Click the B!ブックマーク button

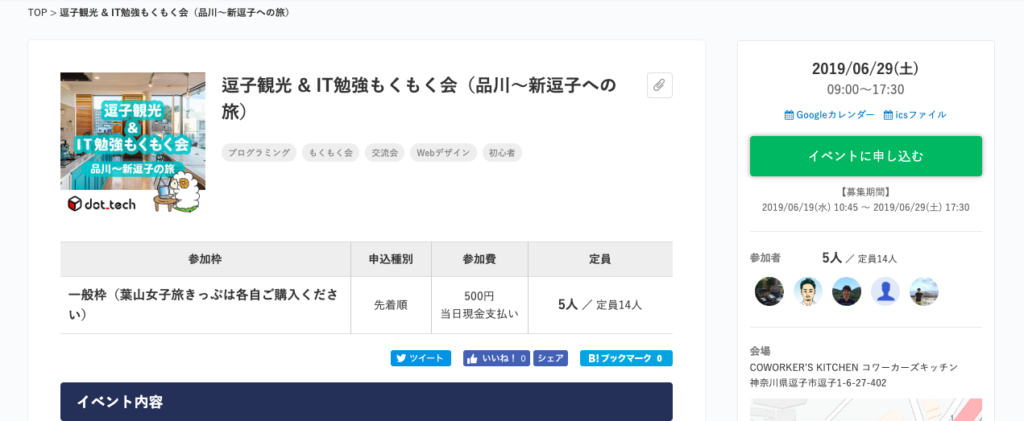coord(626,358)
